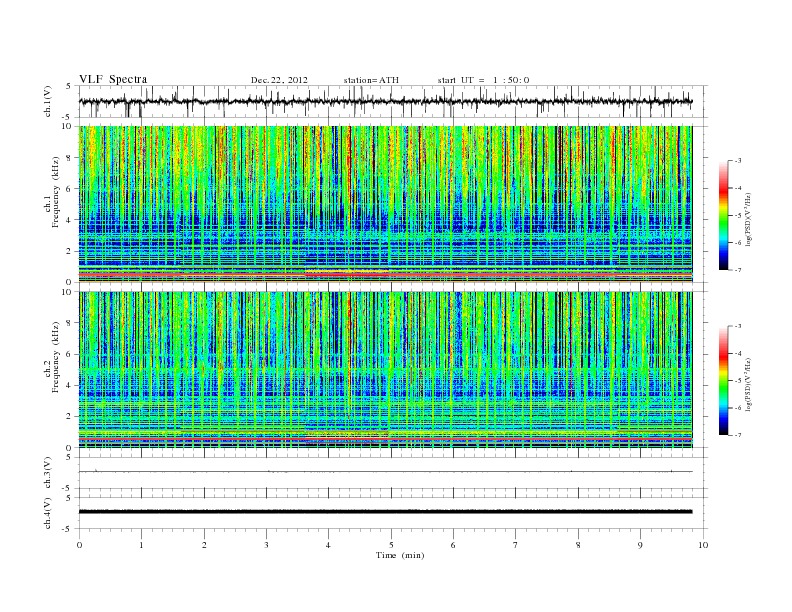Click time axis tick label "6" at bottom
Viewport: 792px width, 612px height.
pyautogui.click(x=453, y=545)
